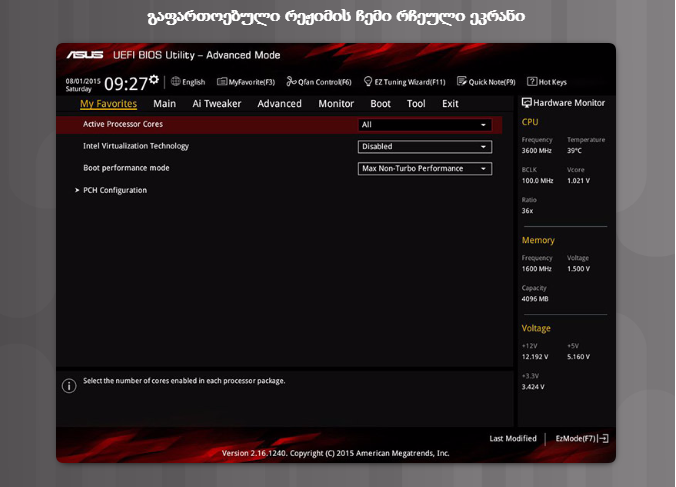Image resolution: width=676 pixels, height=487 pixels.
Task: Open the Exit menu tab
Action: pyautogui.click(x=450, y=103)
